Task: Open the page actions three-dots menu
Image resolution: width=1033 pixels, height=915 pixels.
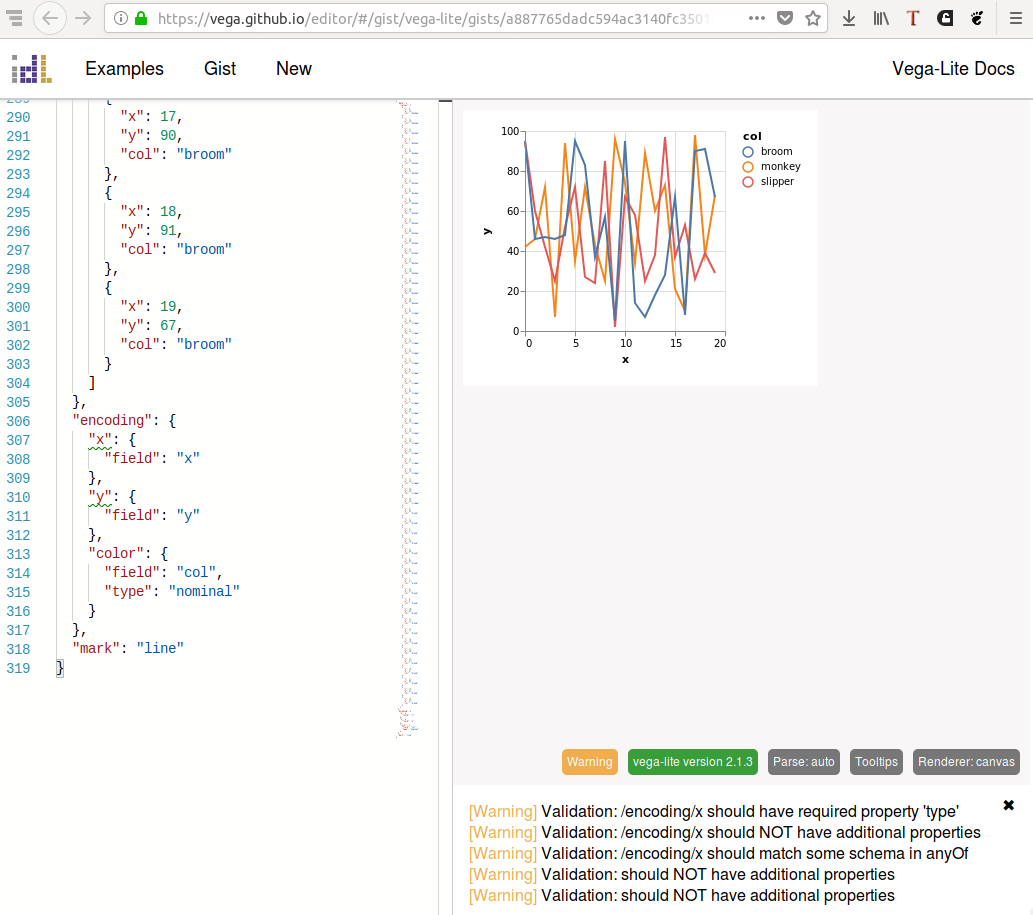Action: 757,18
